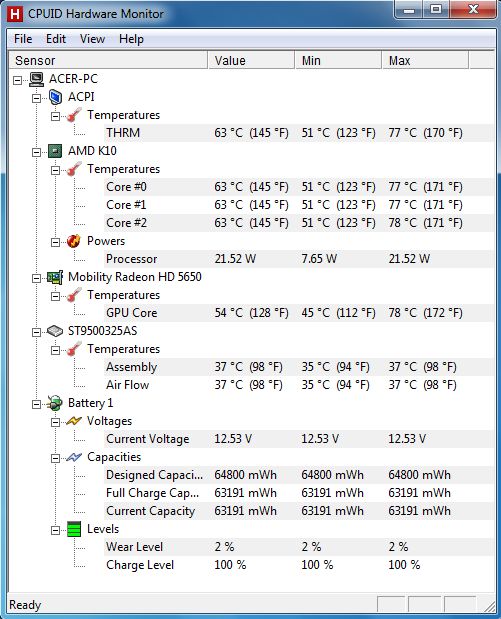Screen dimensions: 501x619
Task: Click the Ready status bar text
Action: click(25, 605)
